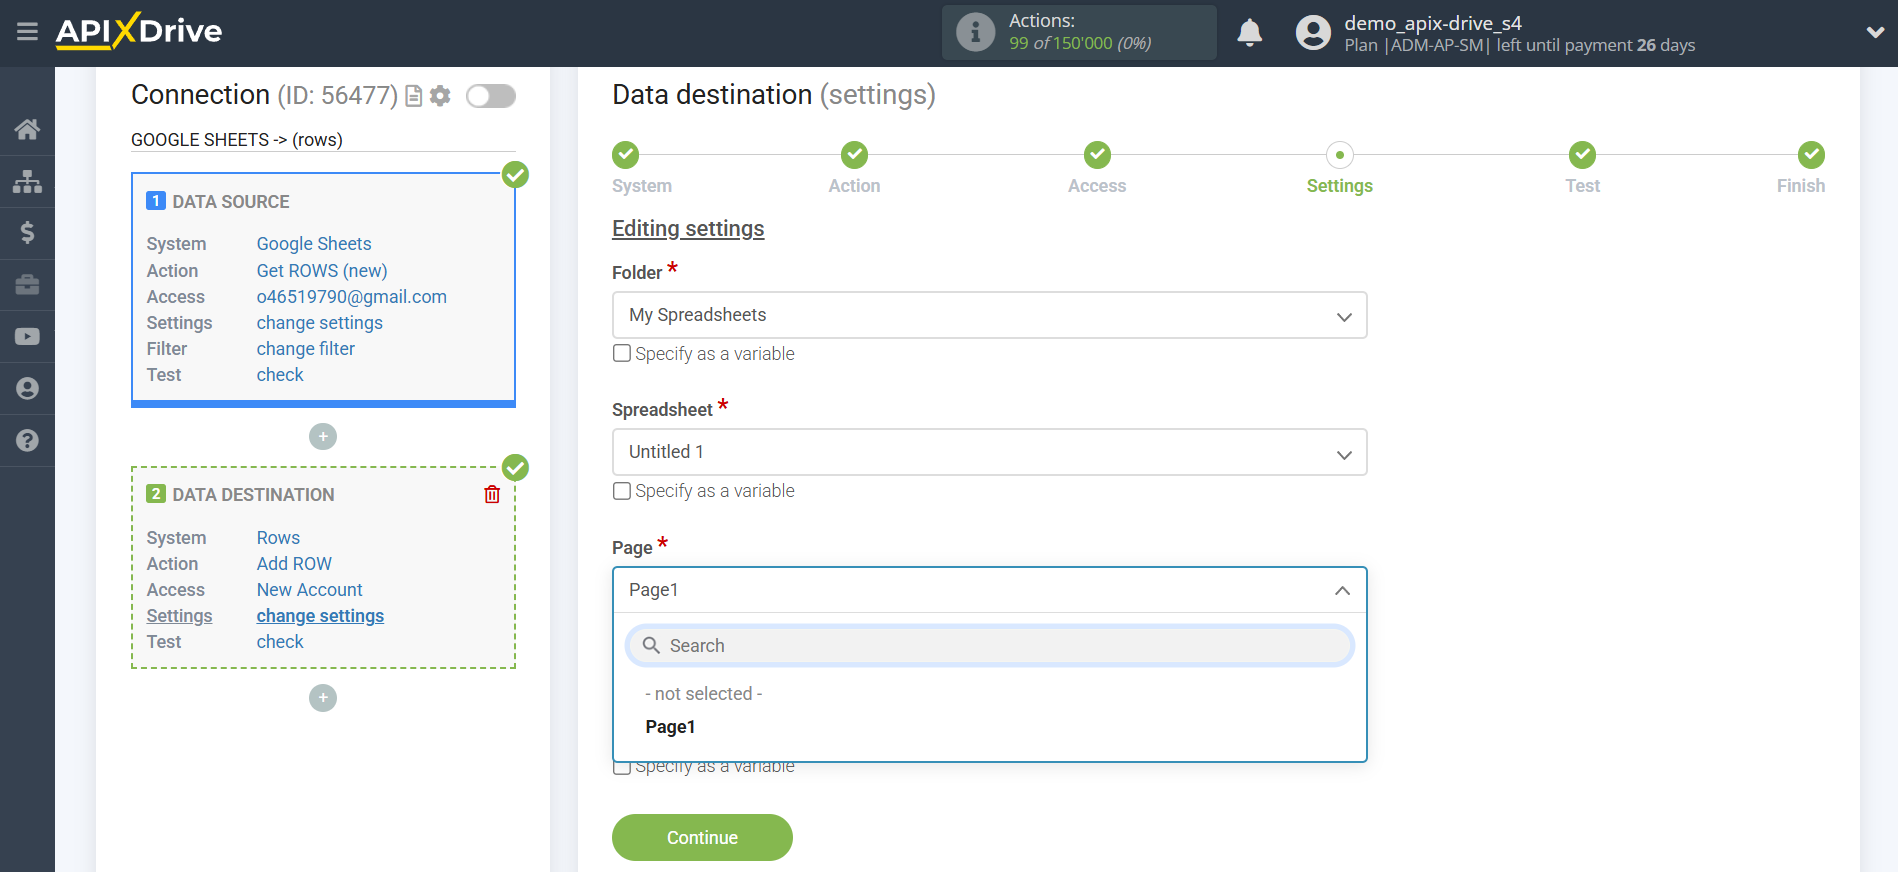Click the Data Source green checkmark badge
Viewport: 1898px width, 872px height.
click(x=515, y=175)
